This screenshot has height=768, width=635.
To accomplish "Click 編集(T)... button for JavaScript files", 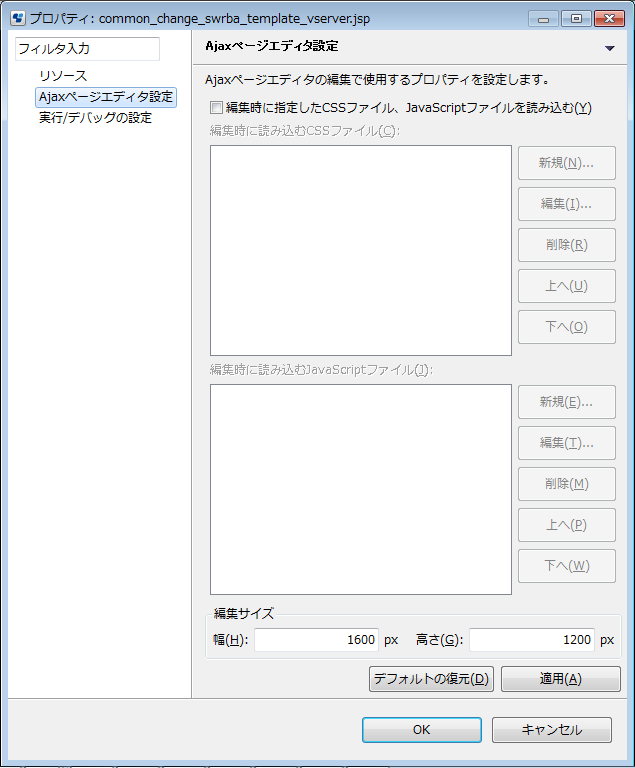I will [567, 443].
